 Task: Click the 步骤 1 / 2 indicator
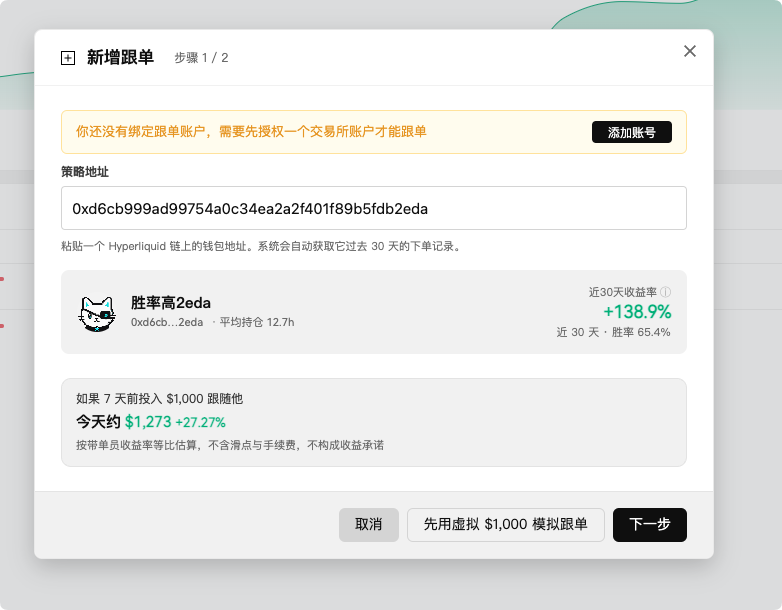coord(201,58)
